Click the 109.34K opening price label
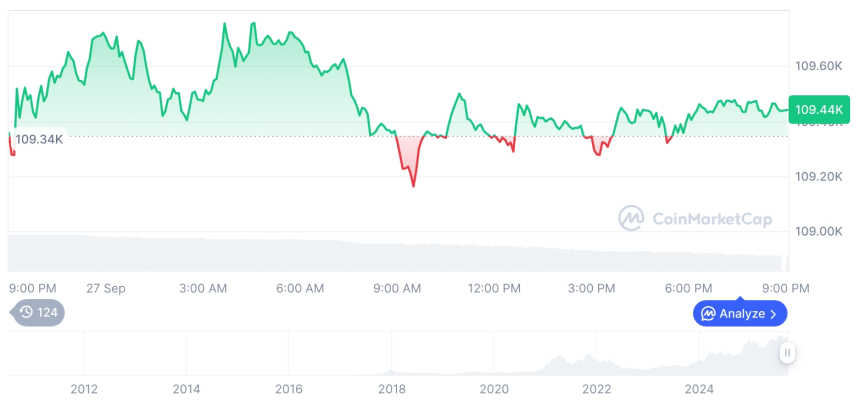The height and width of the screenshot is (401, 860). click(39, 139)
